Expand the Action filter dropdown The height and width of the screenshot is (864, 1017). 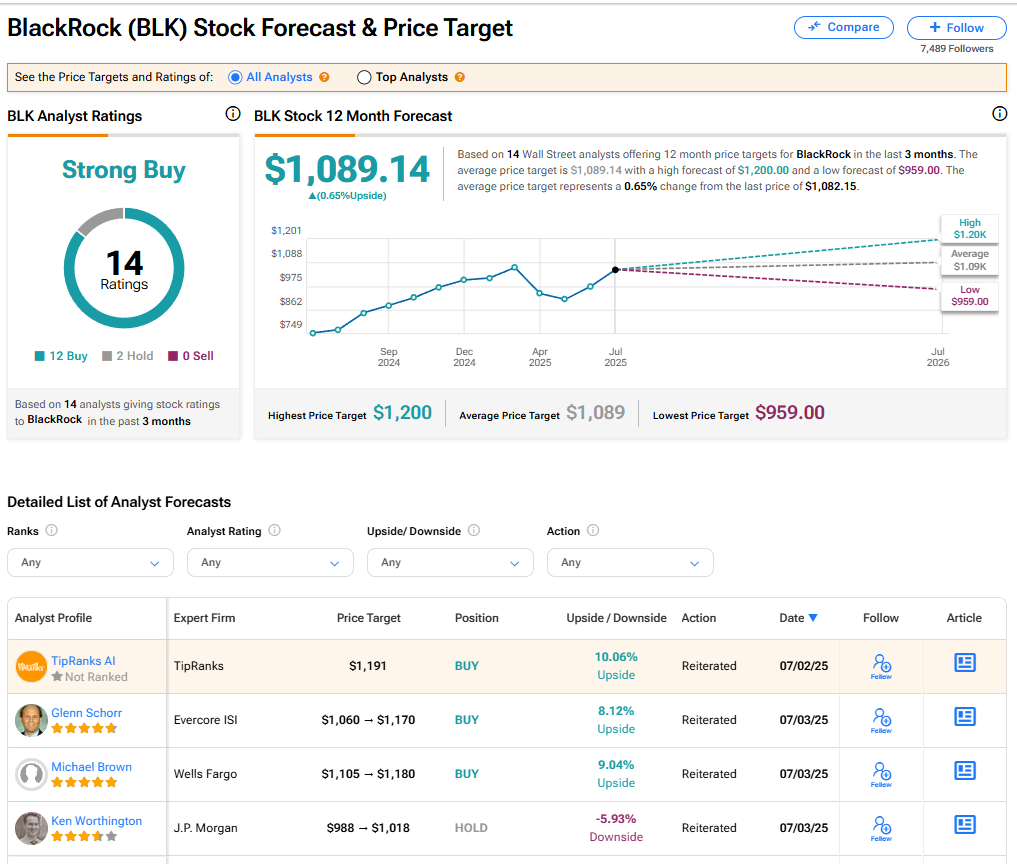point(630,562)
